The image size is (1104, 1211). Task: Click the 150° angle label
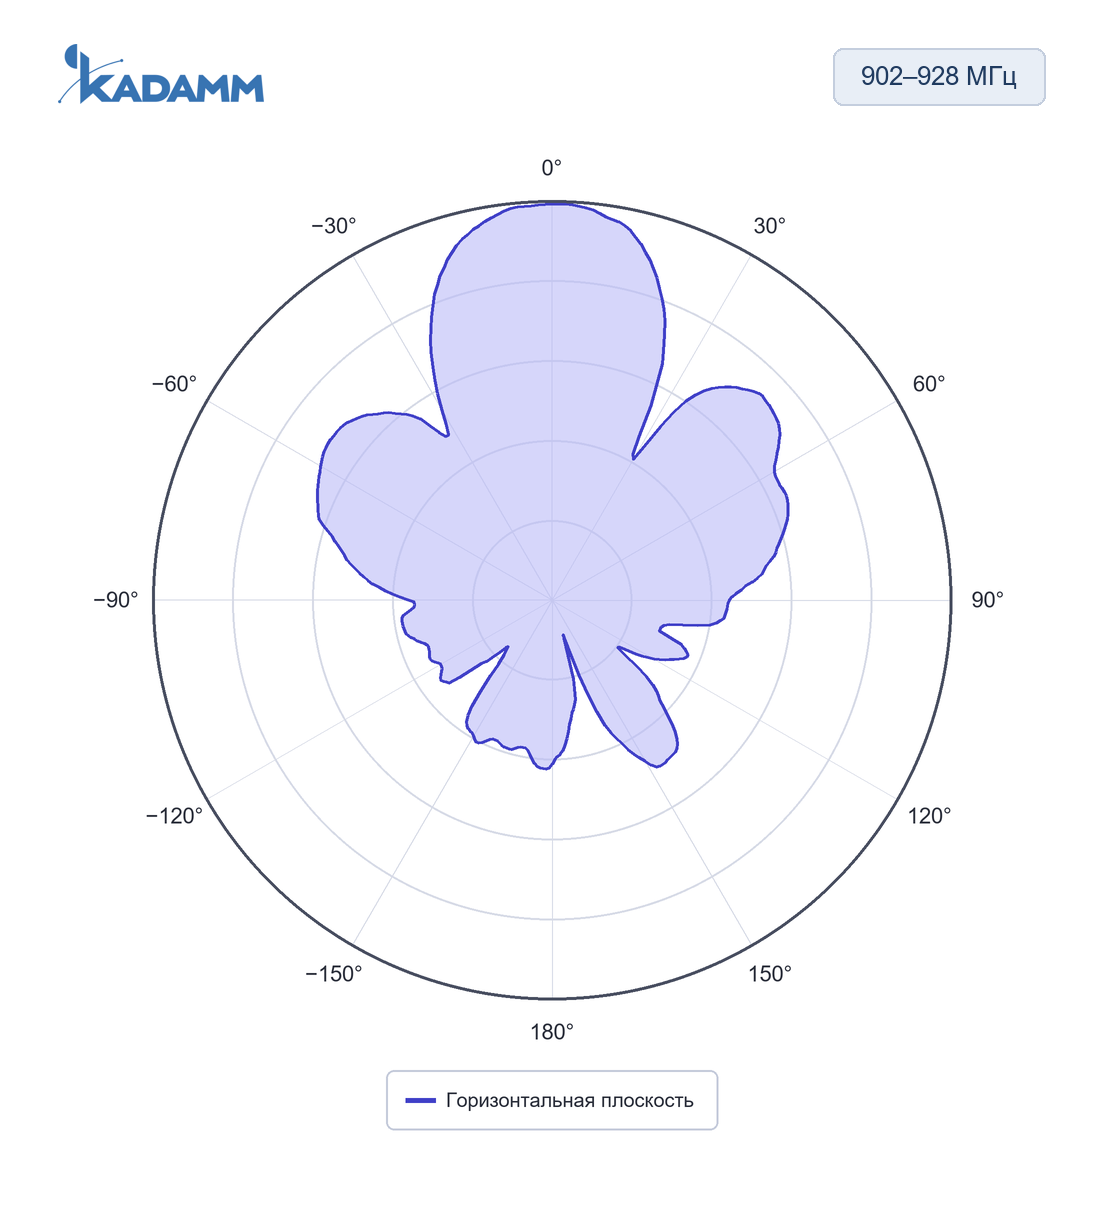(x=770, y=974)
